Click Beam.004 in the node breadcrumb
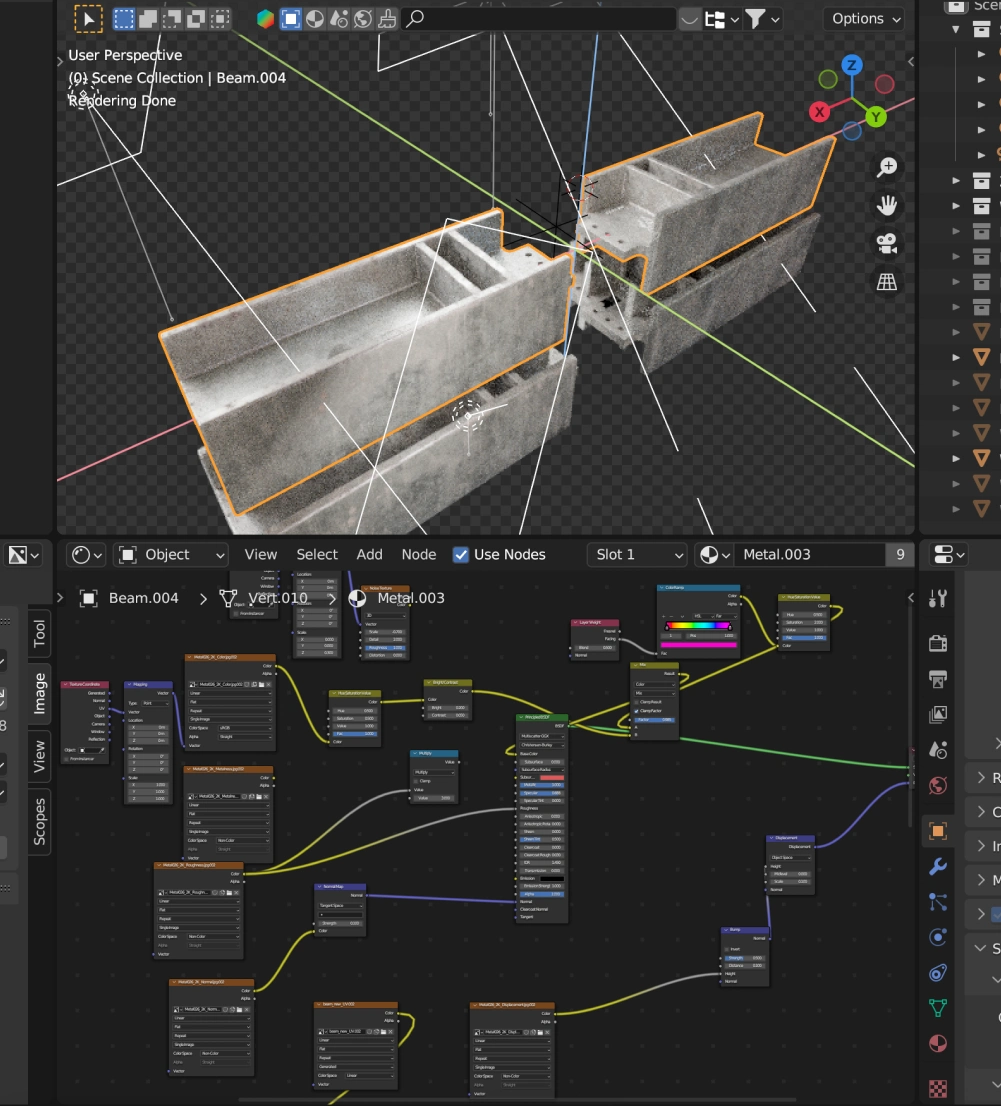This screenshot has height=1106, width=1001. pyautogui.click(x=143, y=598)
